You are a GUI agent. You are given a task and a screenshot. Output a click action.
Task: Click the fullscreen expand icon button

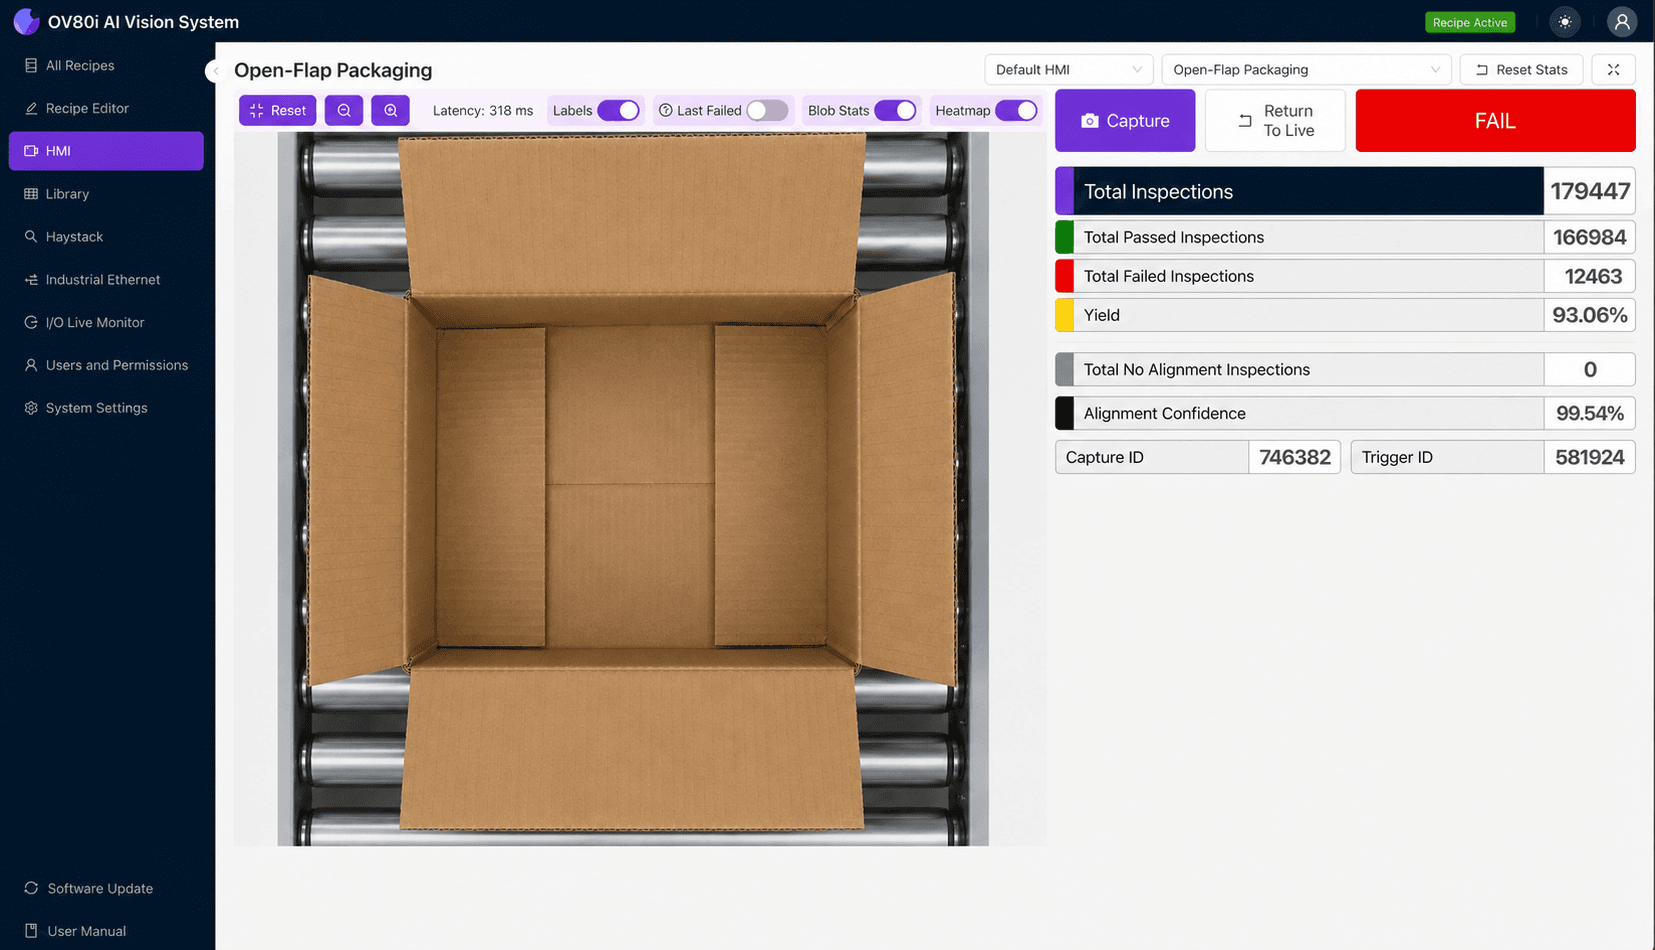(x=1613, y=70)
